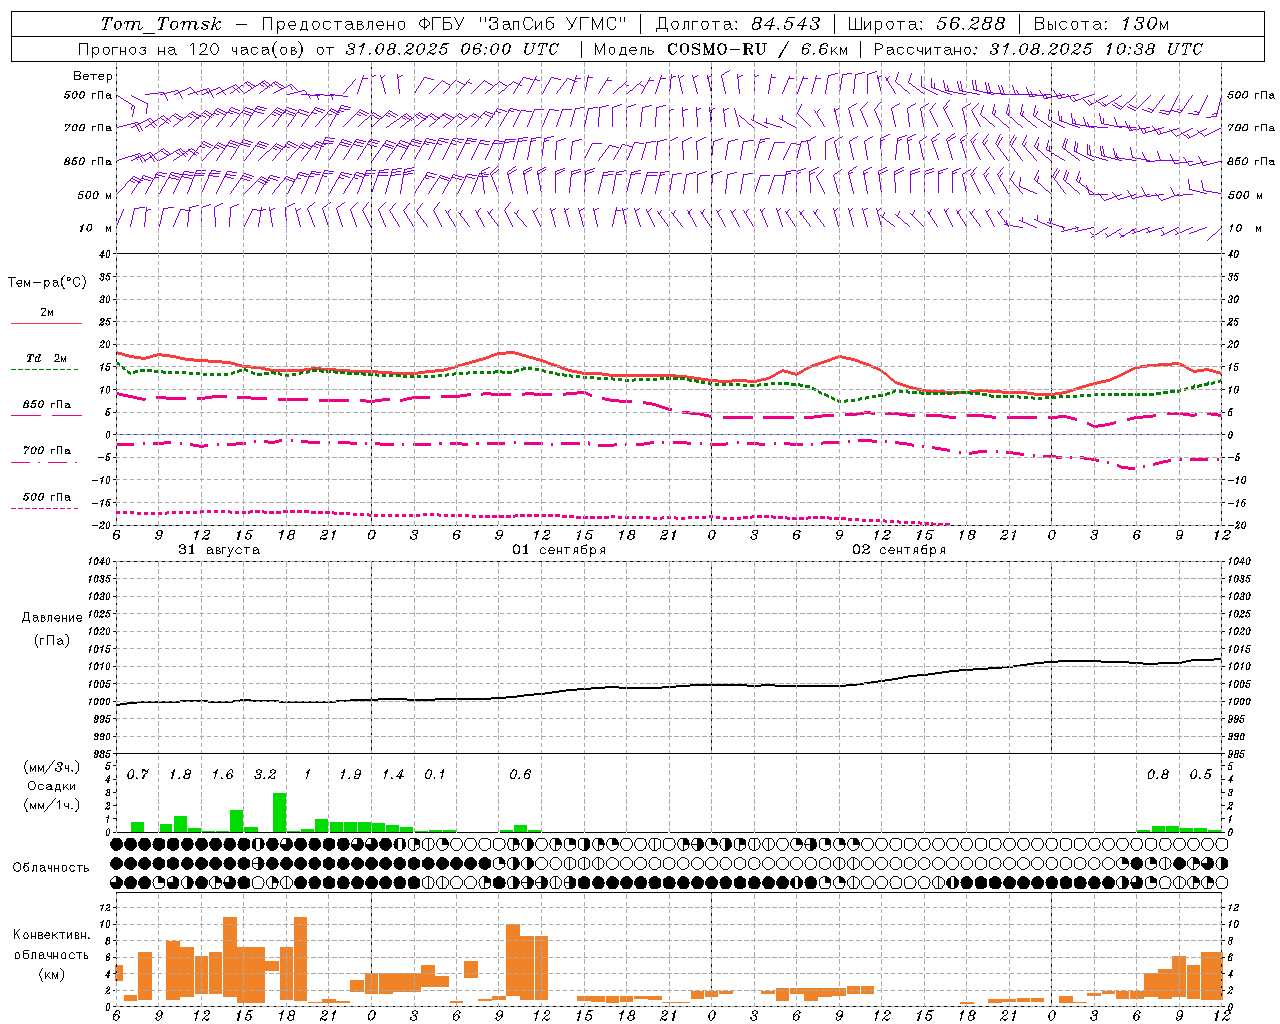Click the Долгота: 84.543 header field
The image size is (1280, 1024).
coord(738,24)
